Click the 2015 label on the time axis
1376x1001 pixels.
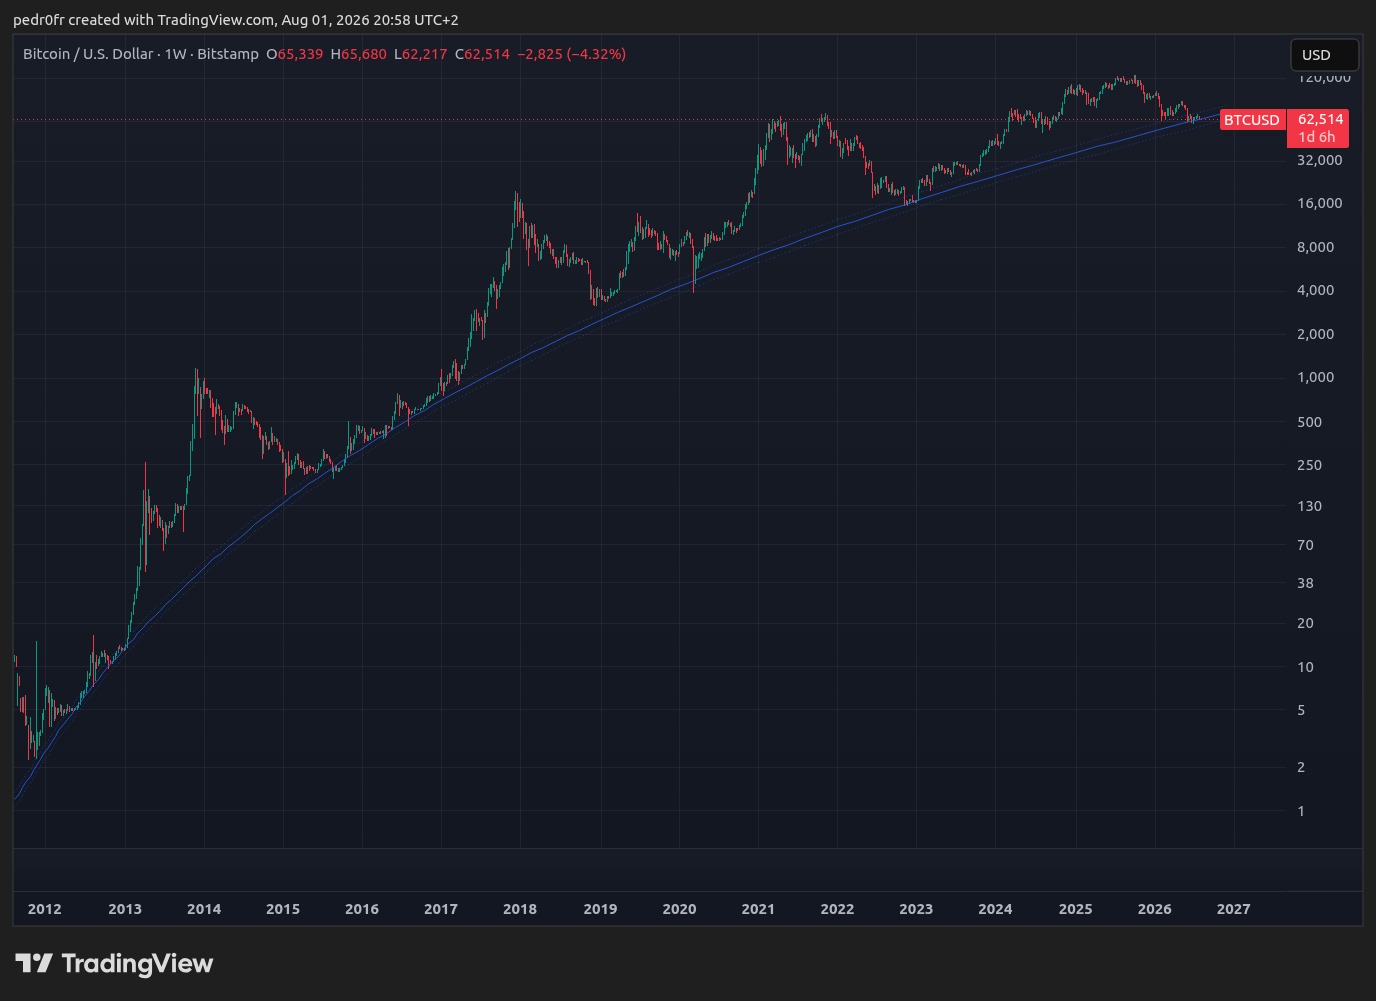tap(283, 909)
